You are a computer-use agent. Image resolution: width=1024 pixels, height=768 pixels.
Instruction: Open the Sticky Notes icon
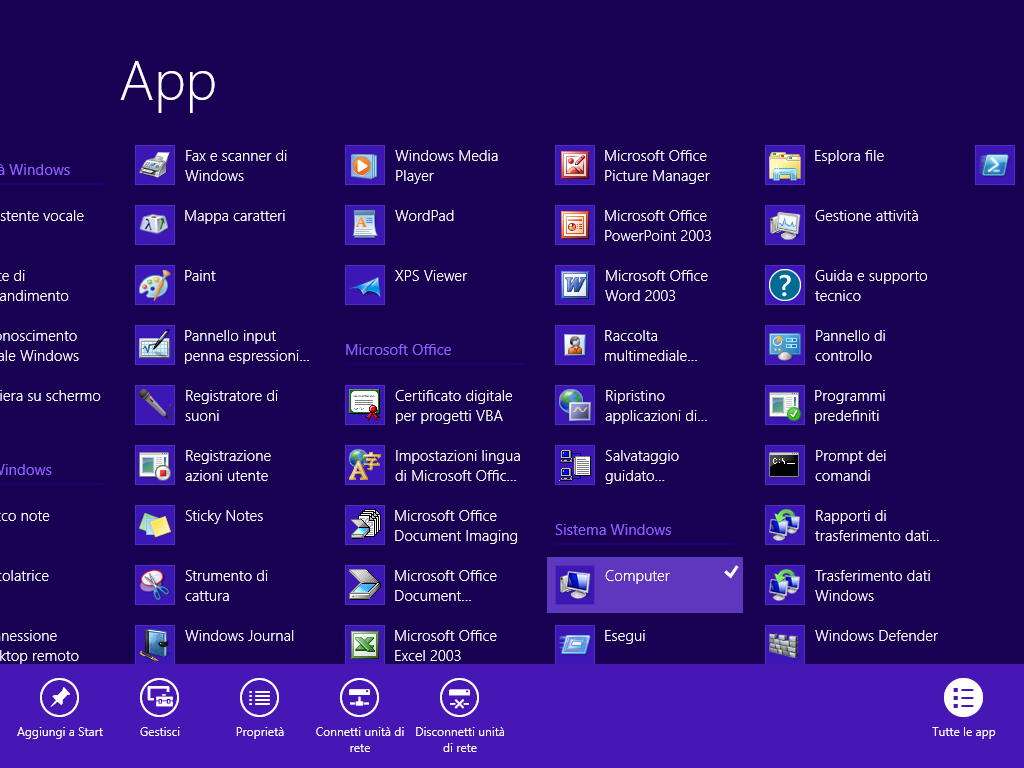pos(155,526)
